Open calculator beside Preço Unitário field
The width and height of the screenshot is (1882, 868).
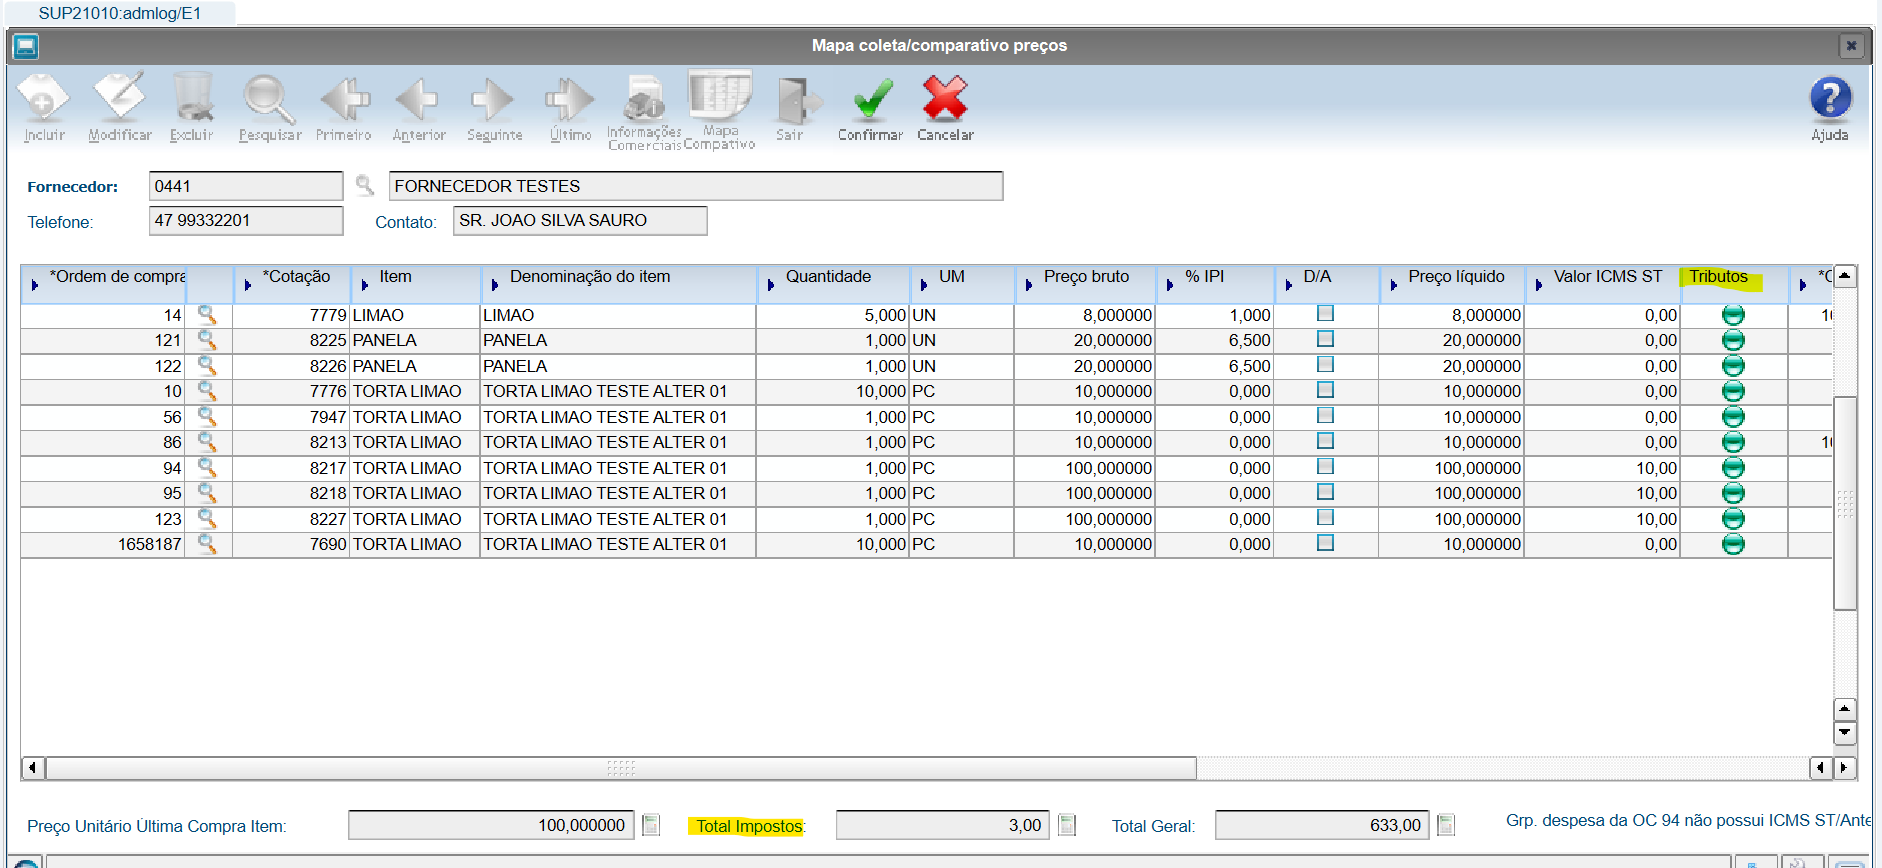651,825
